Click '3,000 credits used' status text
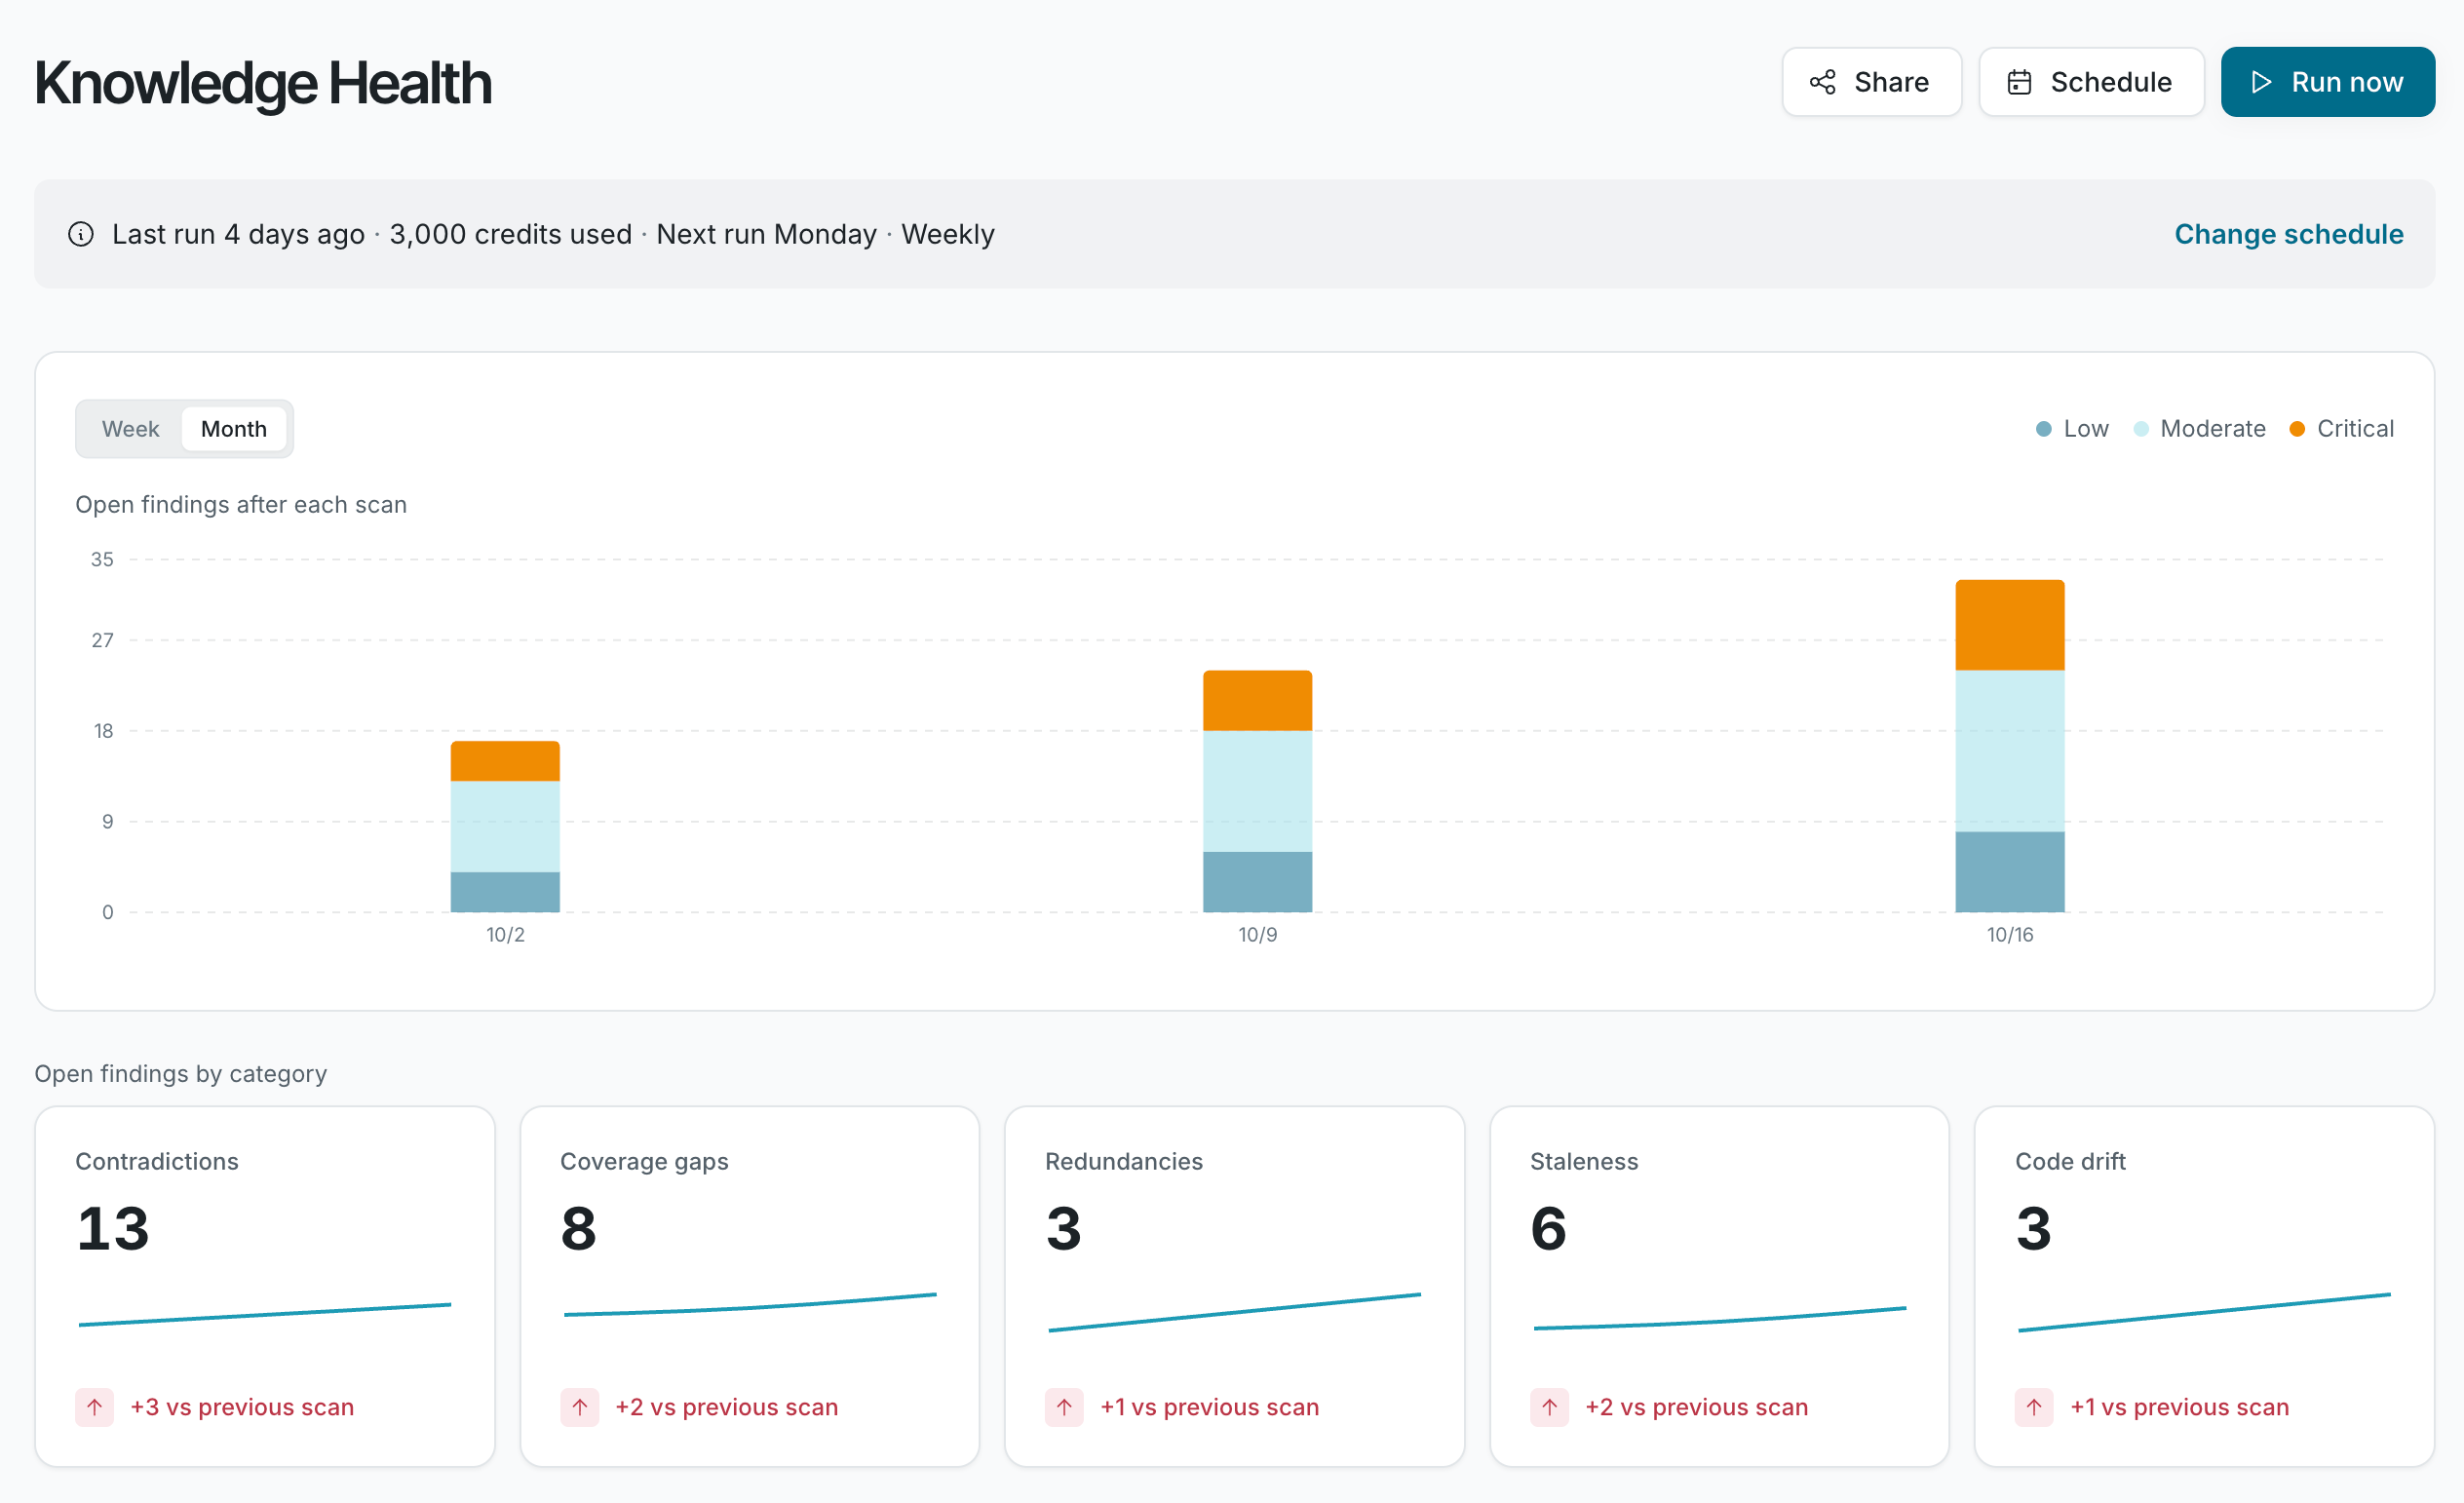 pyautogui.click(x=511, y=234)
